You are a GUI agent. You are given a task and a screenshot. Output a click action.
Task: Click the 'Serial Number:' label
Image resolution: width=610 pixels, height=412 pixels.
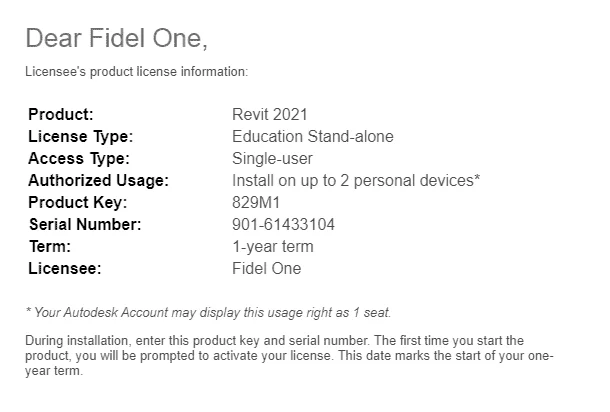(85, 224)
